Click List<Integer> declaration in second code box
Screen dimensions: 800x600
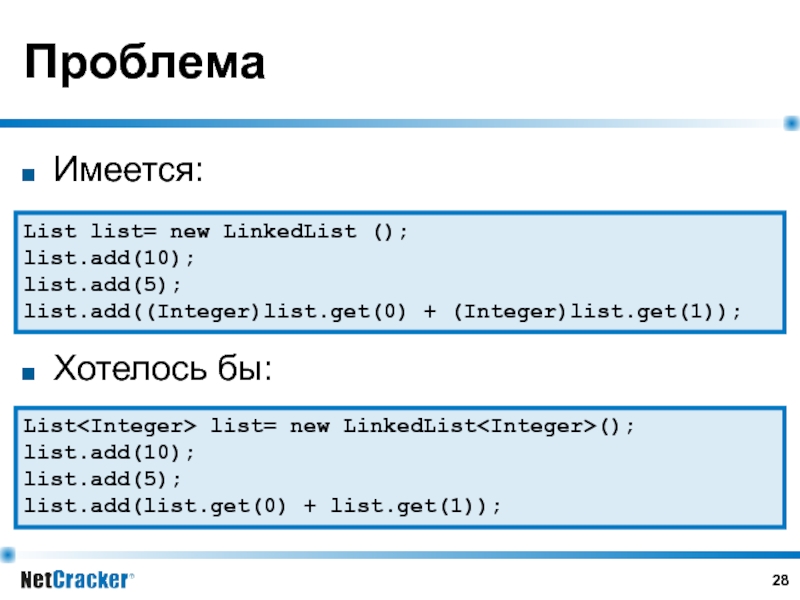[110, 426]
